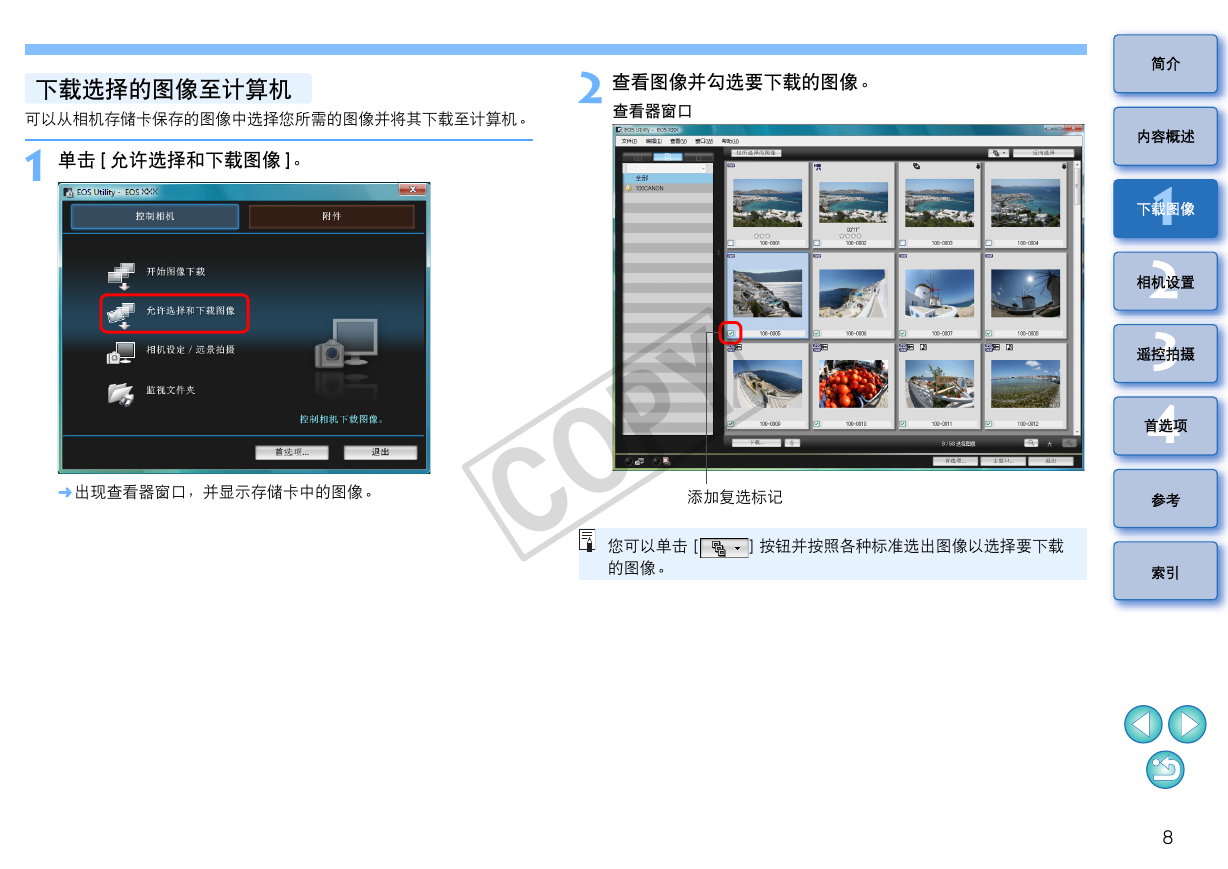Click the next page right arrow
Image resolution: width=1228 pixels, height=869 pixels.
tap(1187, 724)
